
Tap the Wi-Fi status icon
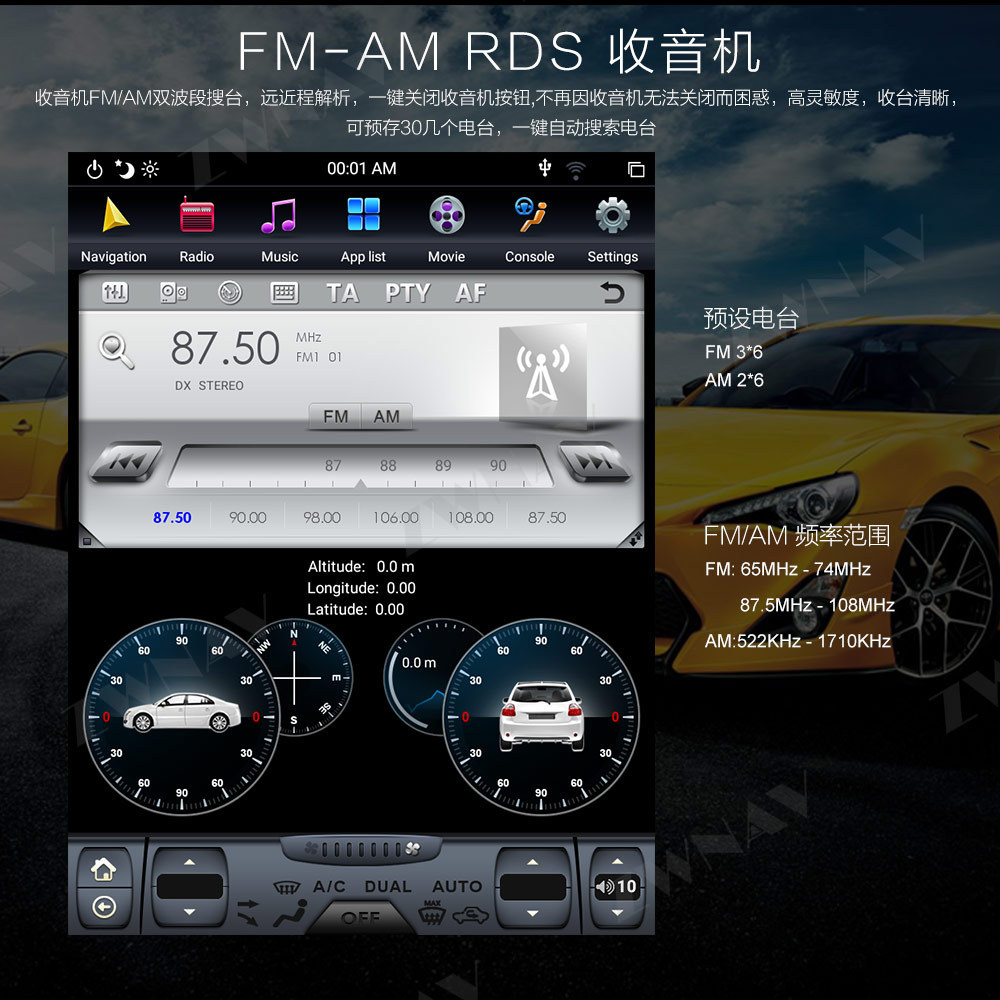(x=575, y=170)
